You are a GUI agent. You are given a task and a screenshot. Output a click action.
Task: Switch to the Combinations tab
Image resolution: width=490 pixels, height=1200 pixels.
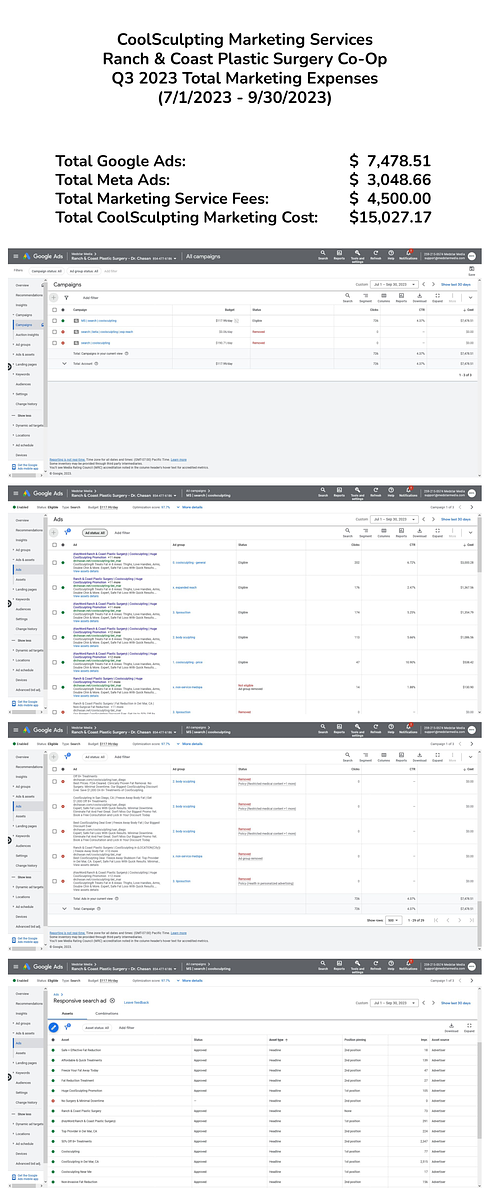(107, 1013)
